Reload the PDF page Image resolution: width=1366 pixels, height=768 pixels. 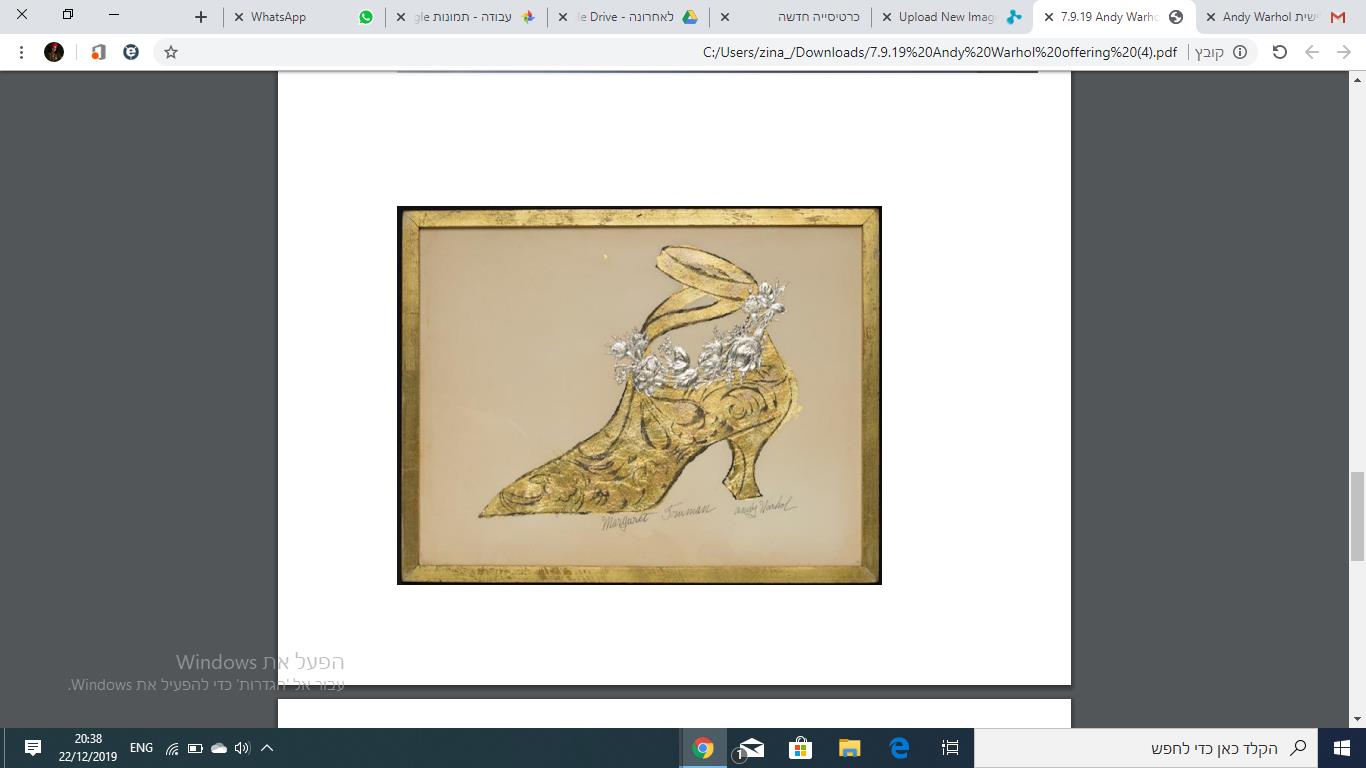coord(1279,52)
